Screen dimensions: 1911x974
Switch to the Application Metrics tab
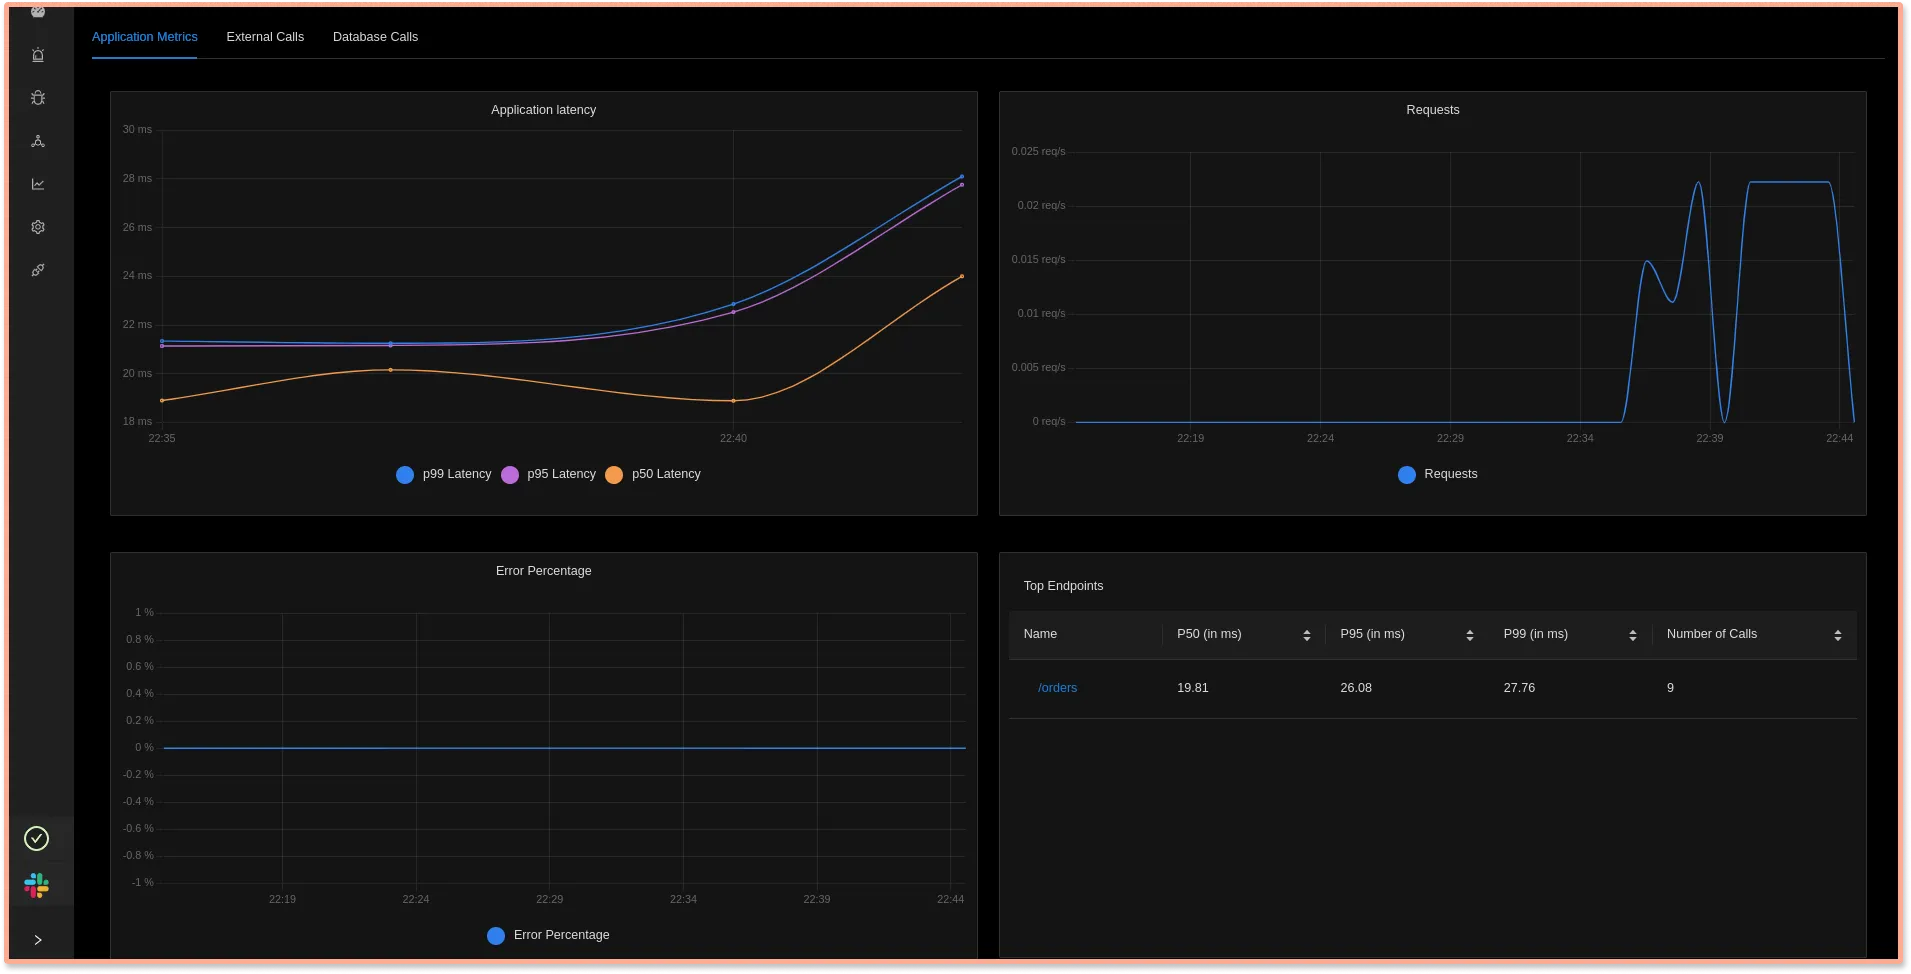145,37
